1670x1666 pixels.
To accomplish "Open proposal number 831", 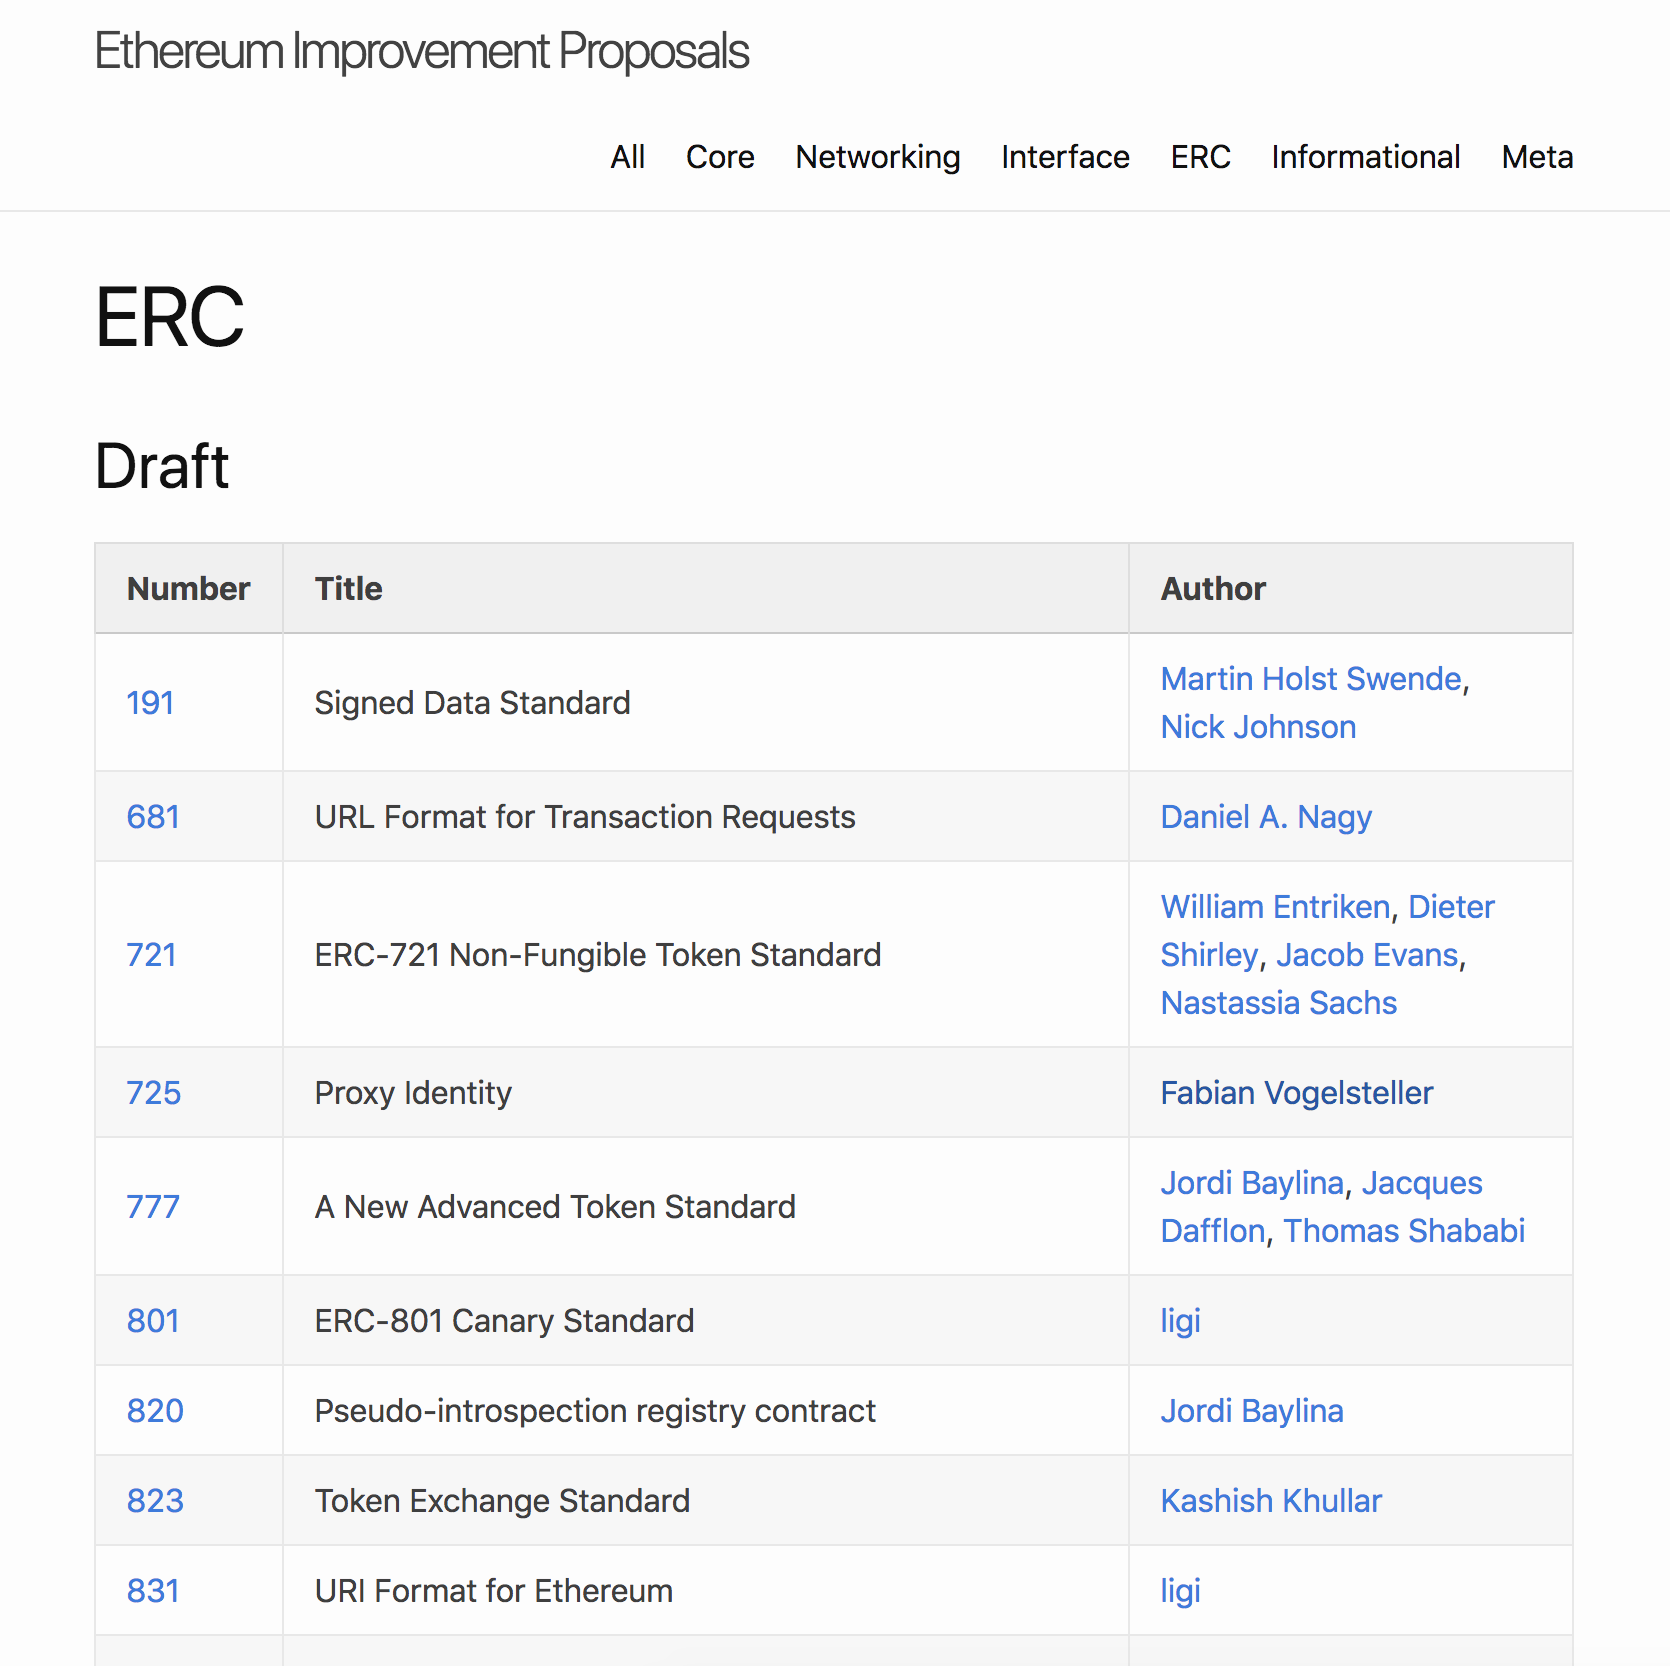I will pos(153,1591).
